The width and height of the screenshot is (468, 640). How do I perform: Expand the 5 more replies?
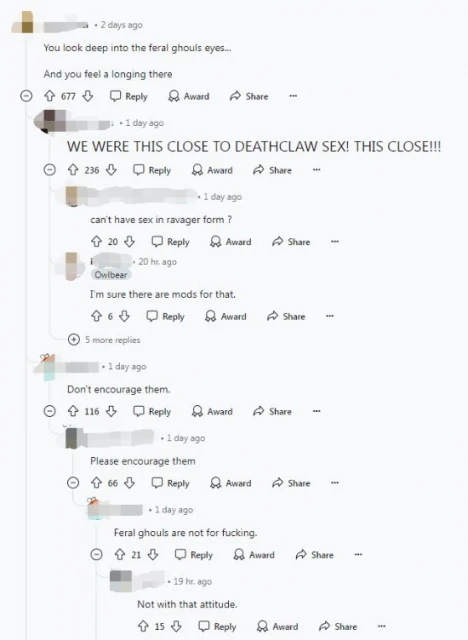click(x=104, y=340)
